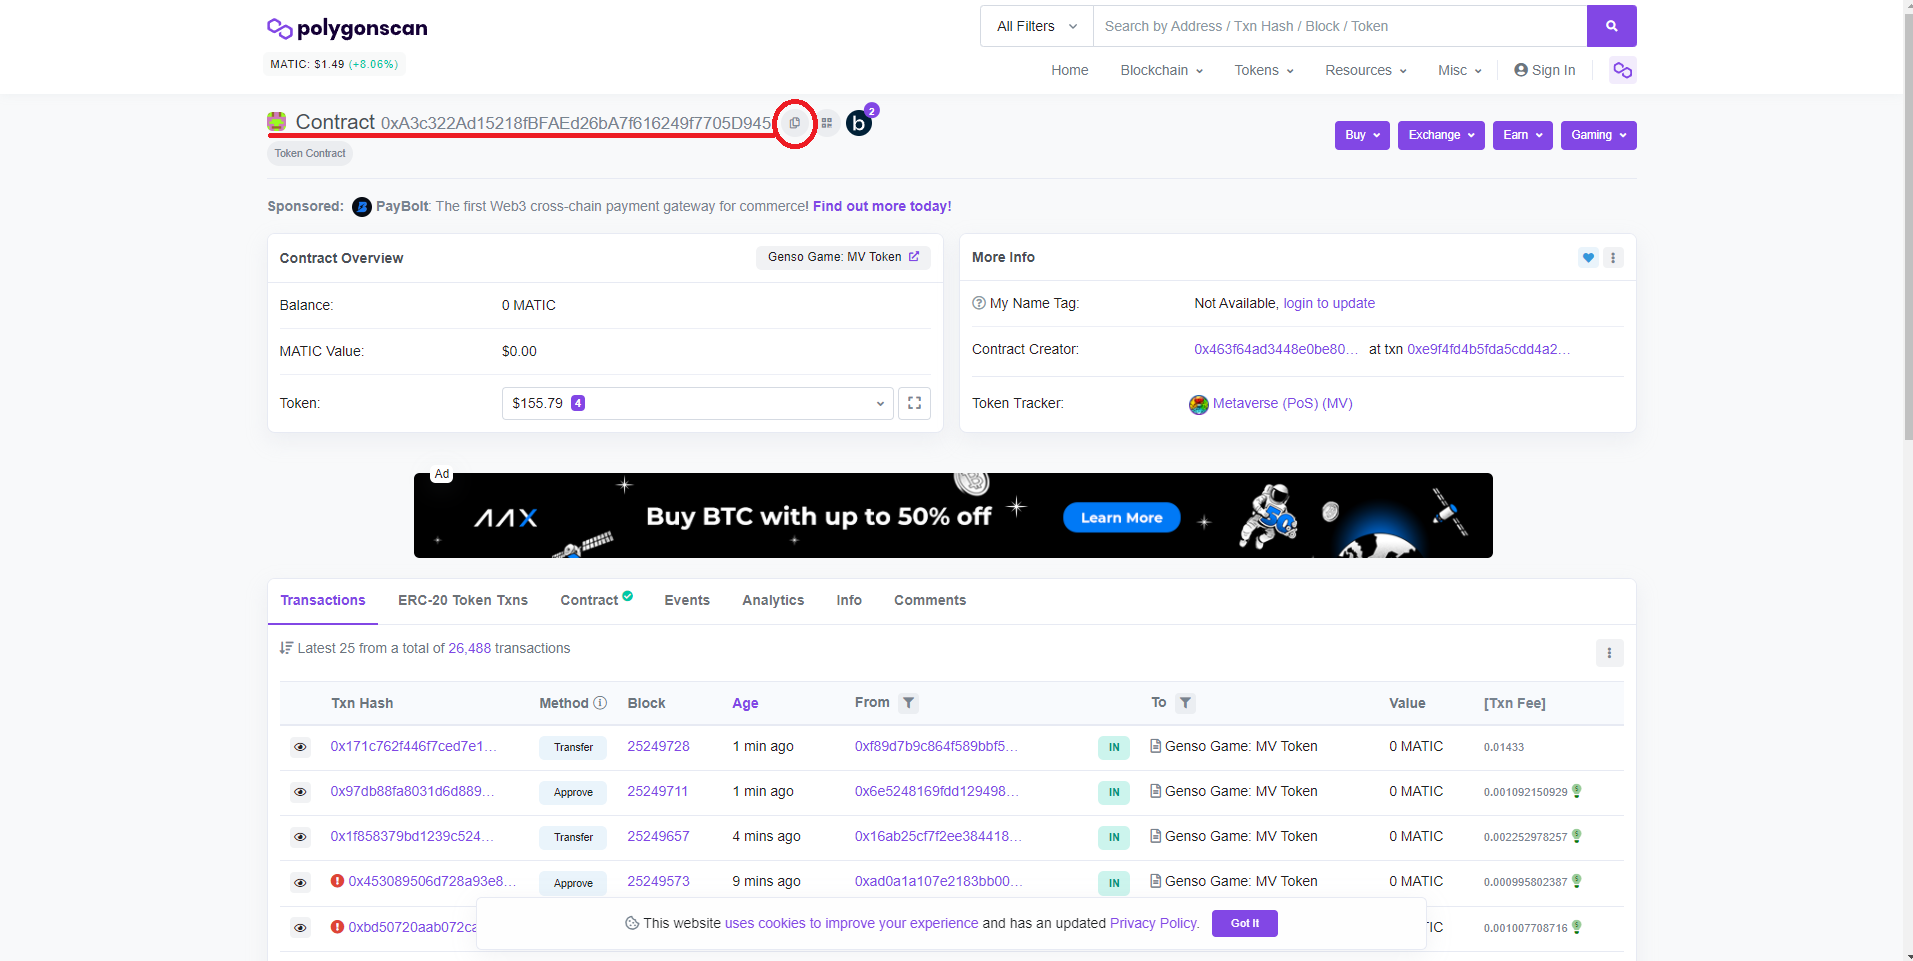
Task: Open the All Filters dropdown
Action: pyautogui.click(x=1037, y=26)
